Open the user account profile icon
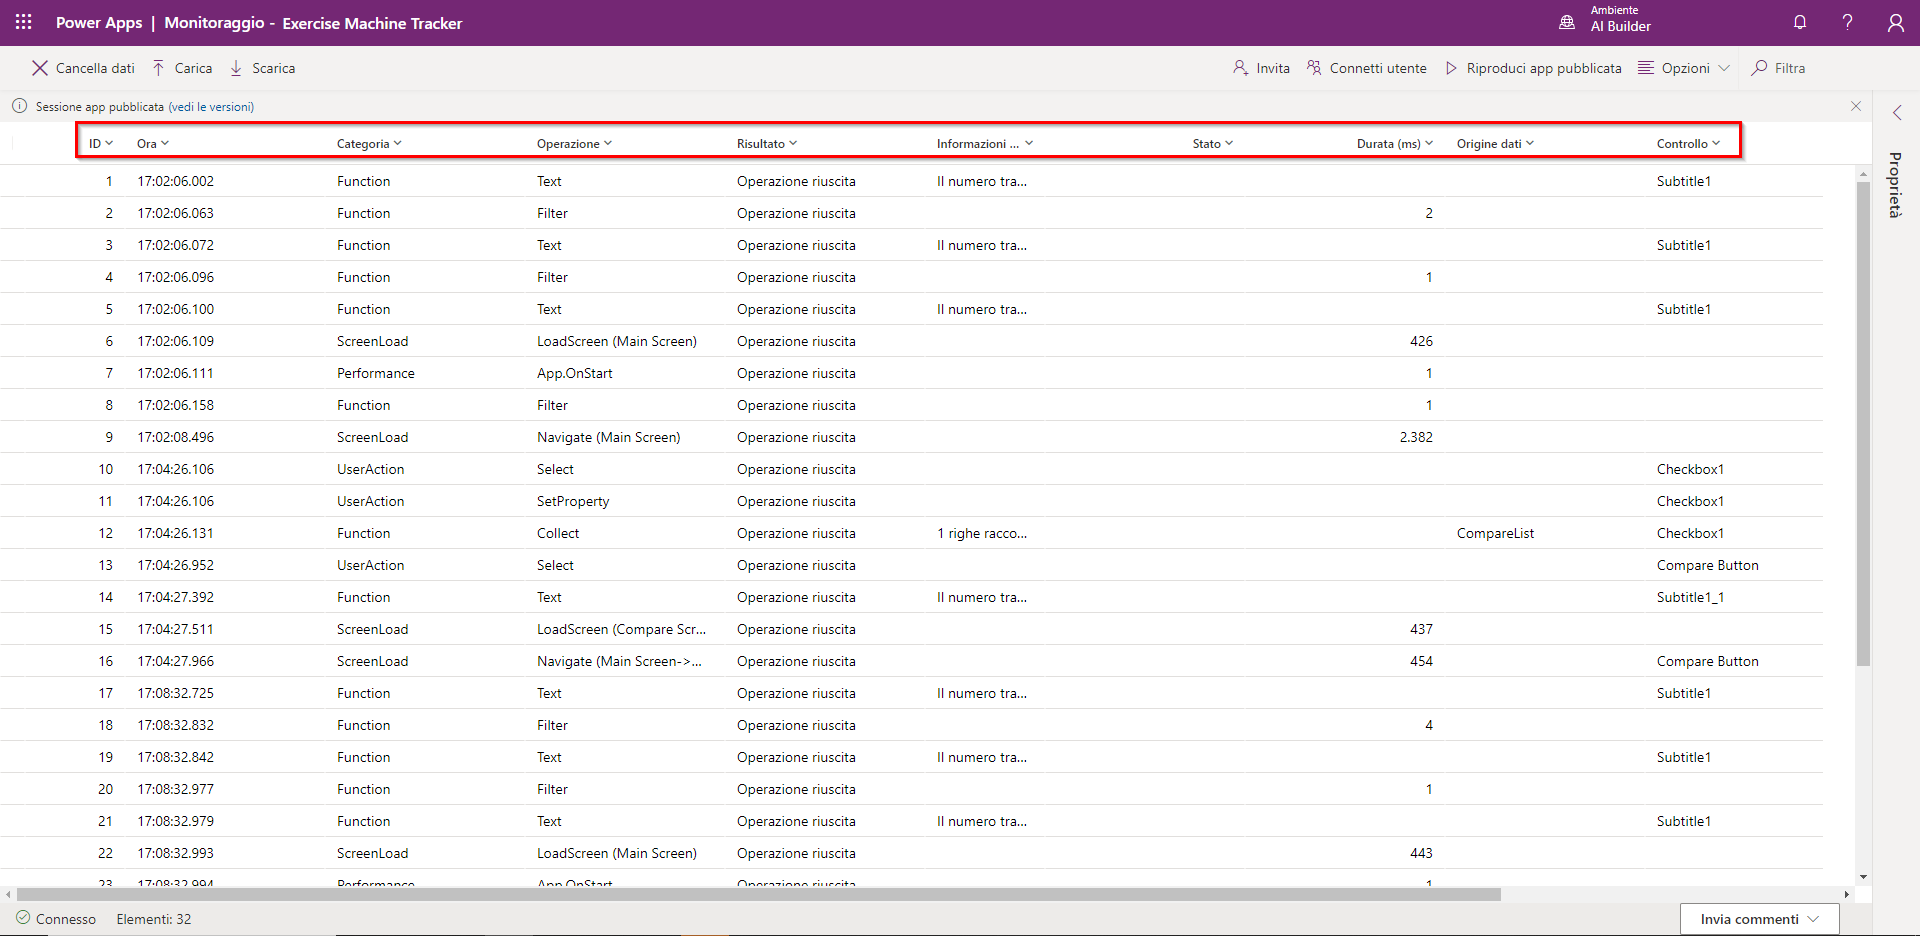1920x936 pixels. pos(1895,22)
